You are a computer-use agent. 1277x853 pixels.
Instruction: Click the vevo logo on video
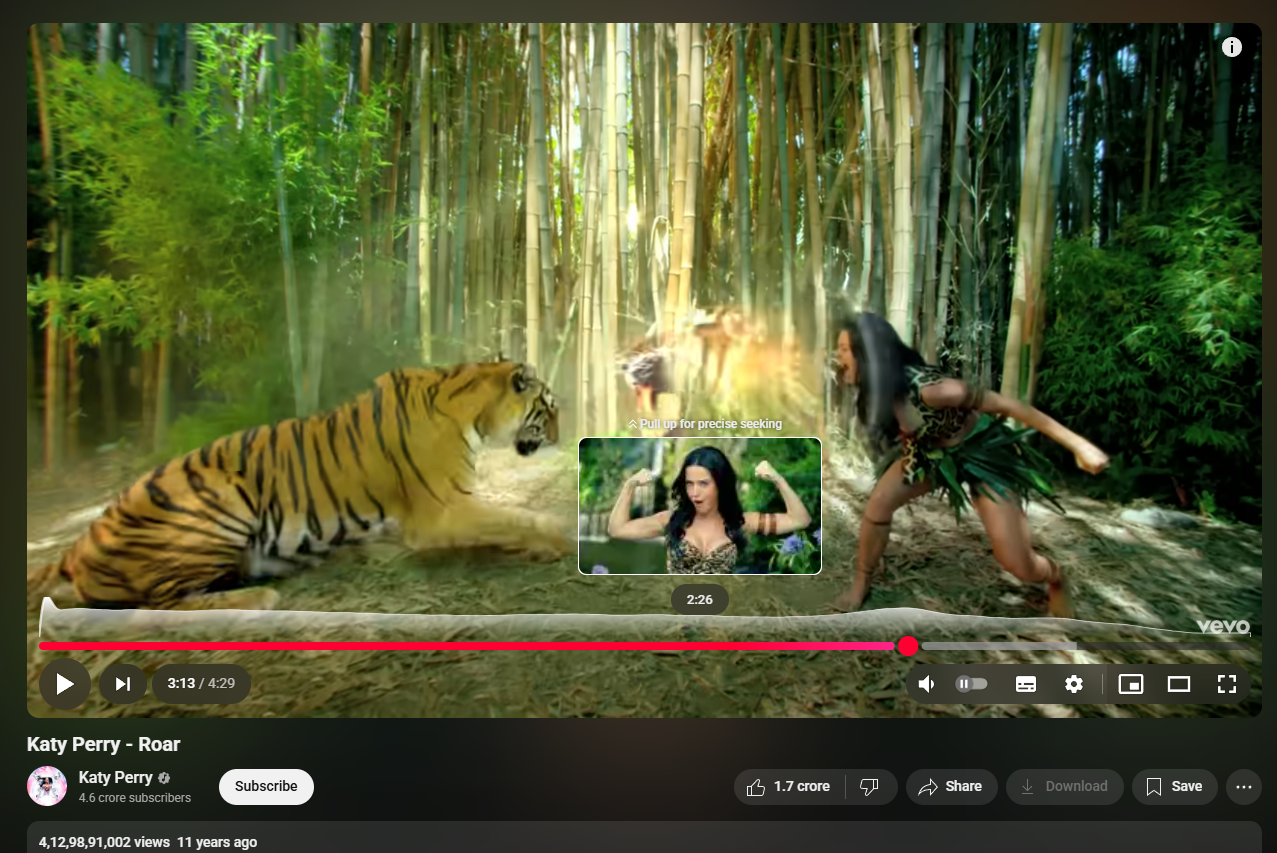click(1224, 626)
